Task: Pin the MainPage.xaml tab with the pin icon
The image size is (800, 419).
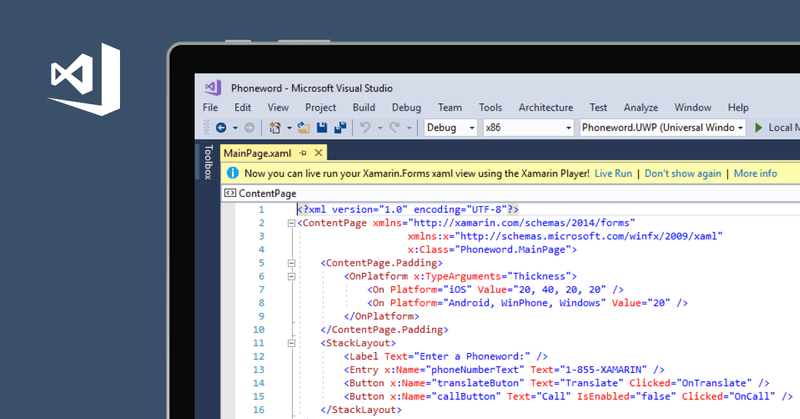Action: 303,153
